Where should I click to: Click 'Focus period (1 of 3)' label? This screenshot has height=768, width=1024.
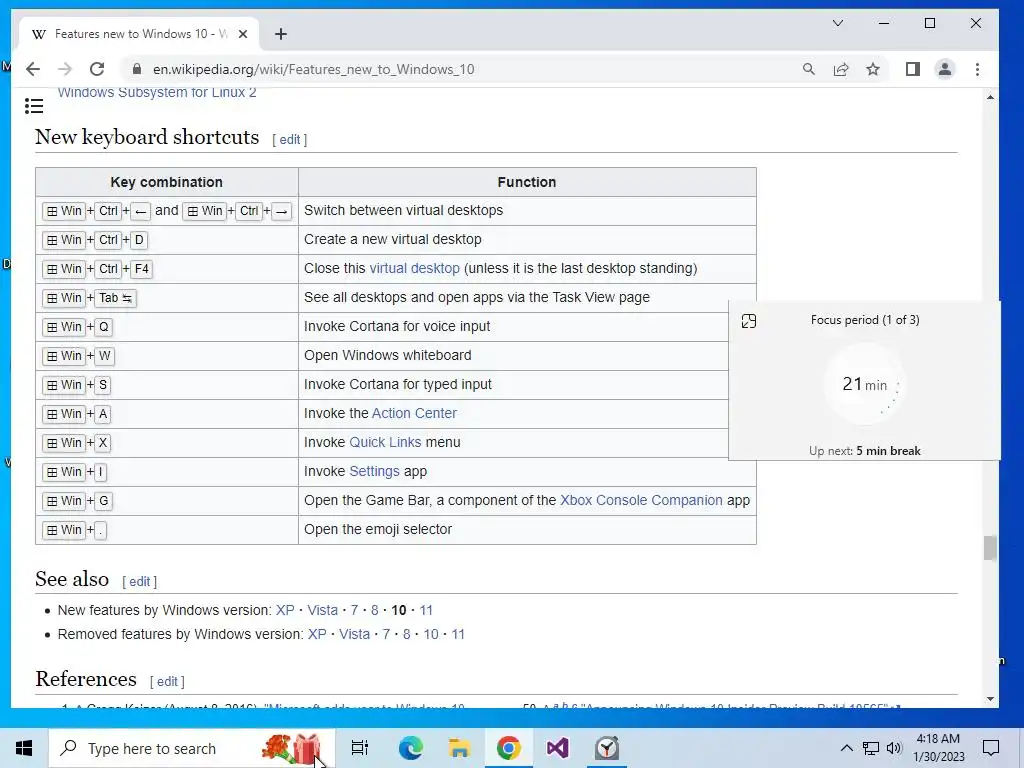click(x=865, y=320)
